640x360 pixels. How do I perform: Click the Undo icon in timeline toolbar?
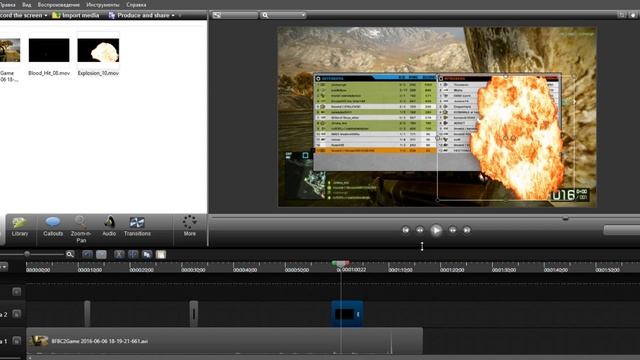87,255
